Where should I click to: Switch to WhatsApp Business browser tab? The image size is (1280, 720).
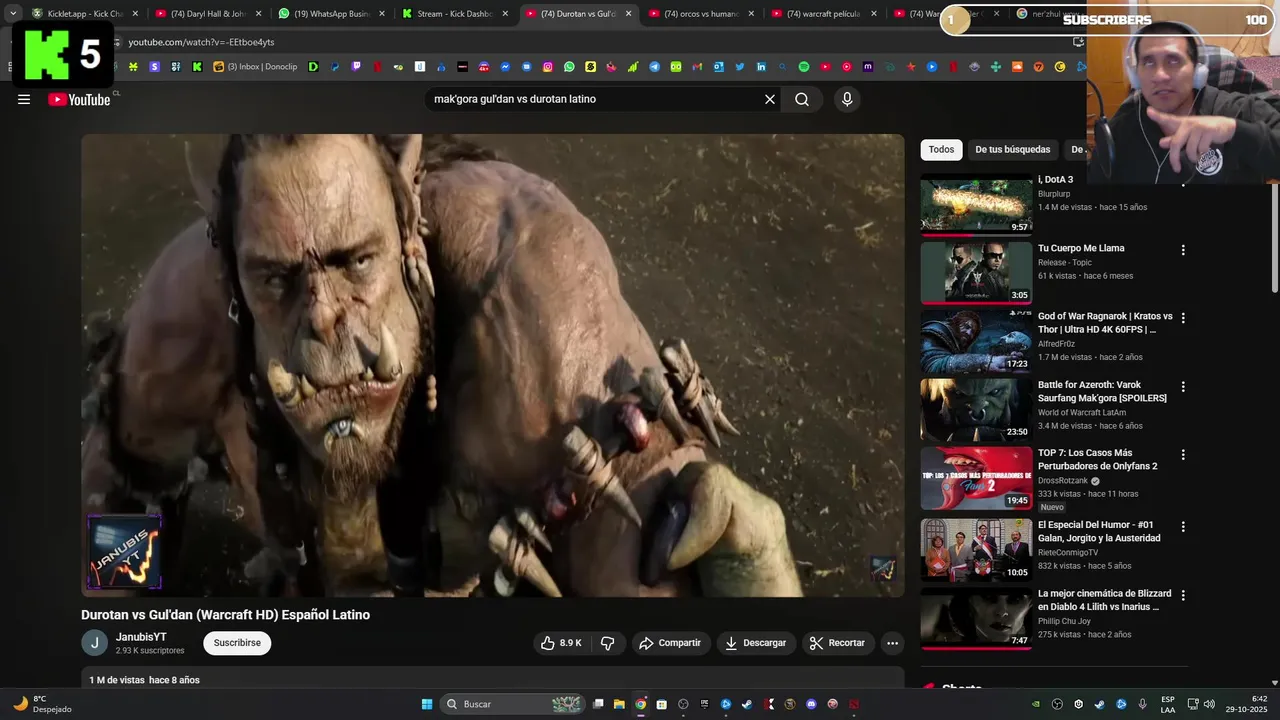(x=332, y=14)
